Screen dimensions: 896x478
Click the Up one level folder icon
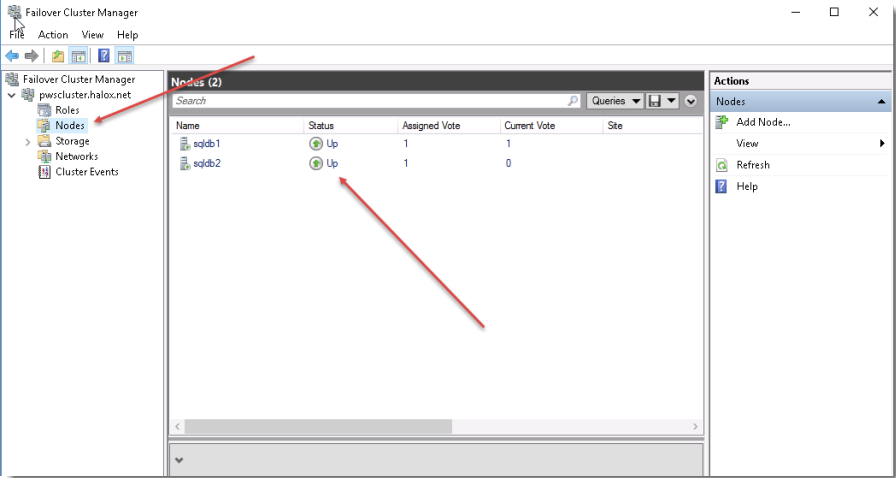[x=58, y=55]
